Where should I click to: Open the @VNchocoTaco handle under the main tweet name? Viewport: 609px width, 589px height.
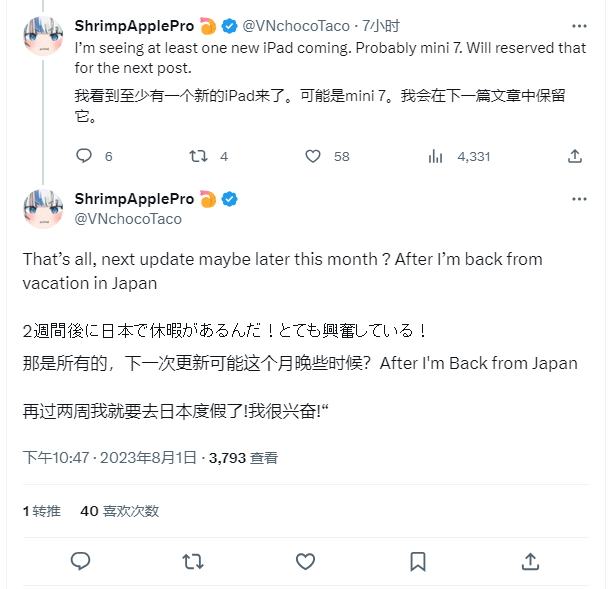coord(128,219)
